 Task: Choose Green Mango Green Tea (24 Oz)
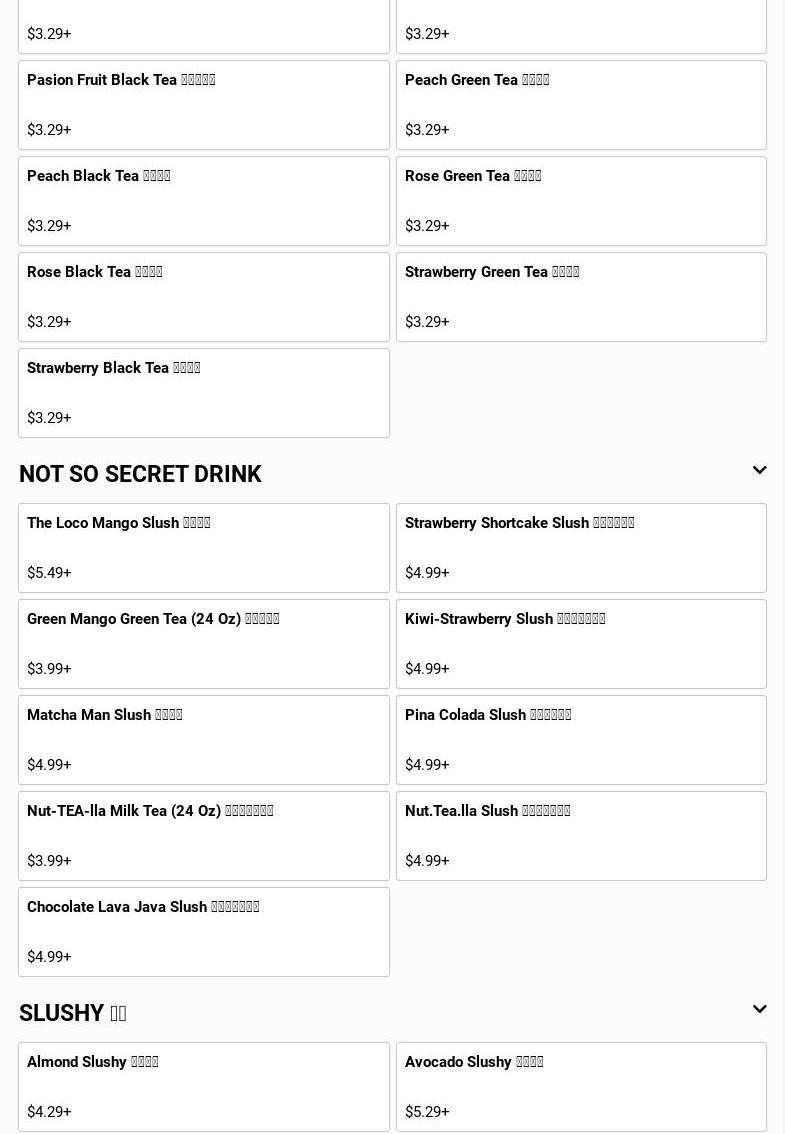click(x=204, y=644)
